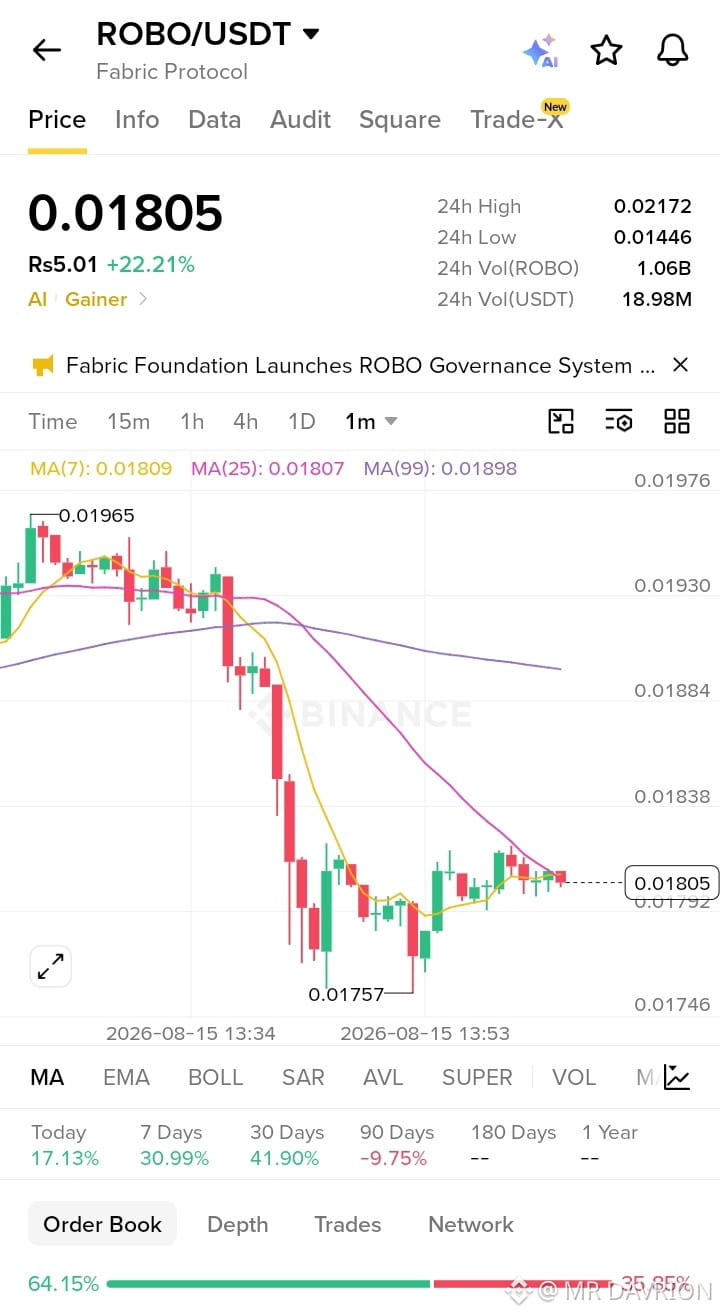This screenshot has width=720, height=1316.
Task: Tap the 90 Days -9.75% performance
Action: pyautogui.click(x=397, y=1145)
